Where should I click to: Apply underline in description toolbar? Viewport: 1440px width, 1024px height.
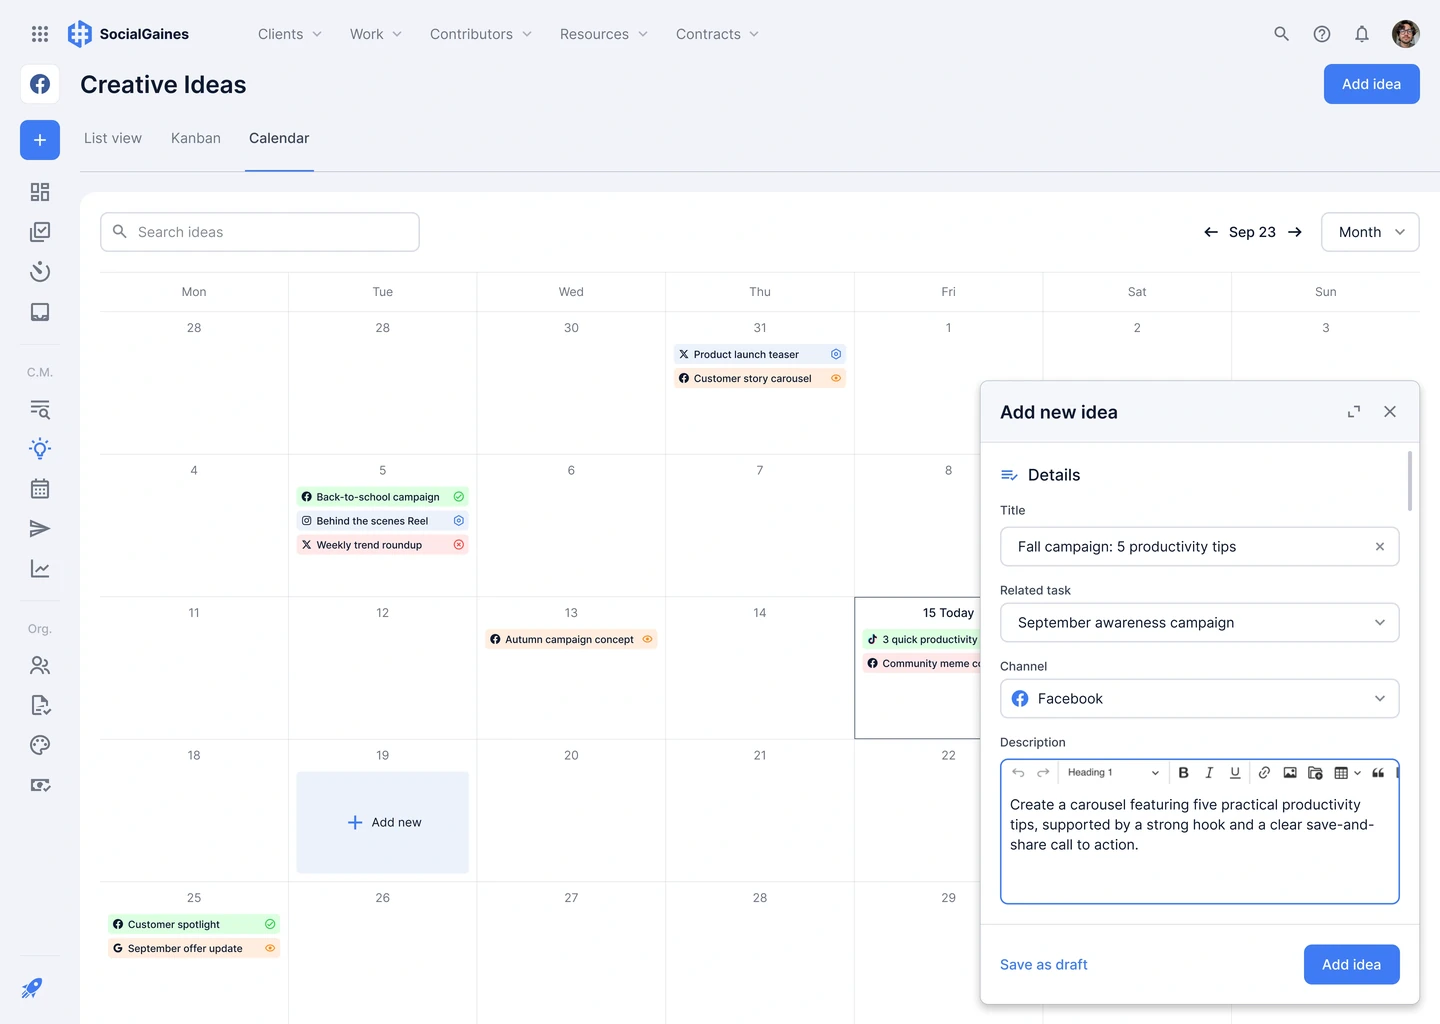click(1235, 773)
